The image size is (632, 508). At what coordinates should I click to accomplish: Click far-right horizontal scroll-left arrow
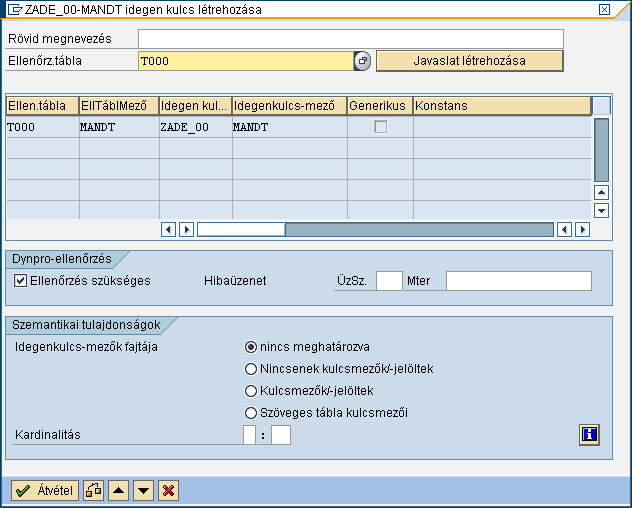click(x=564, y=230)
